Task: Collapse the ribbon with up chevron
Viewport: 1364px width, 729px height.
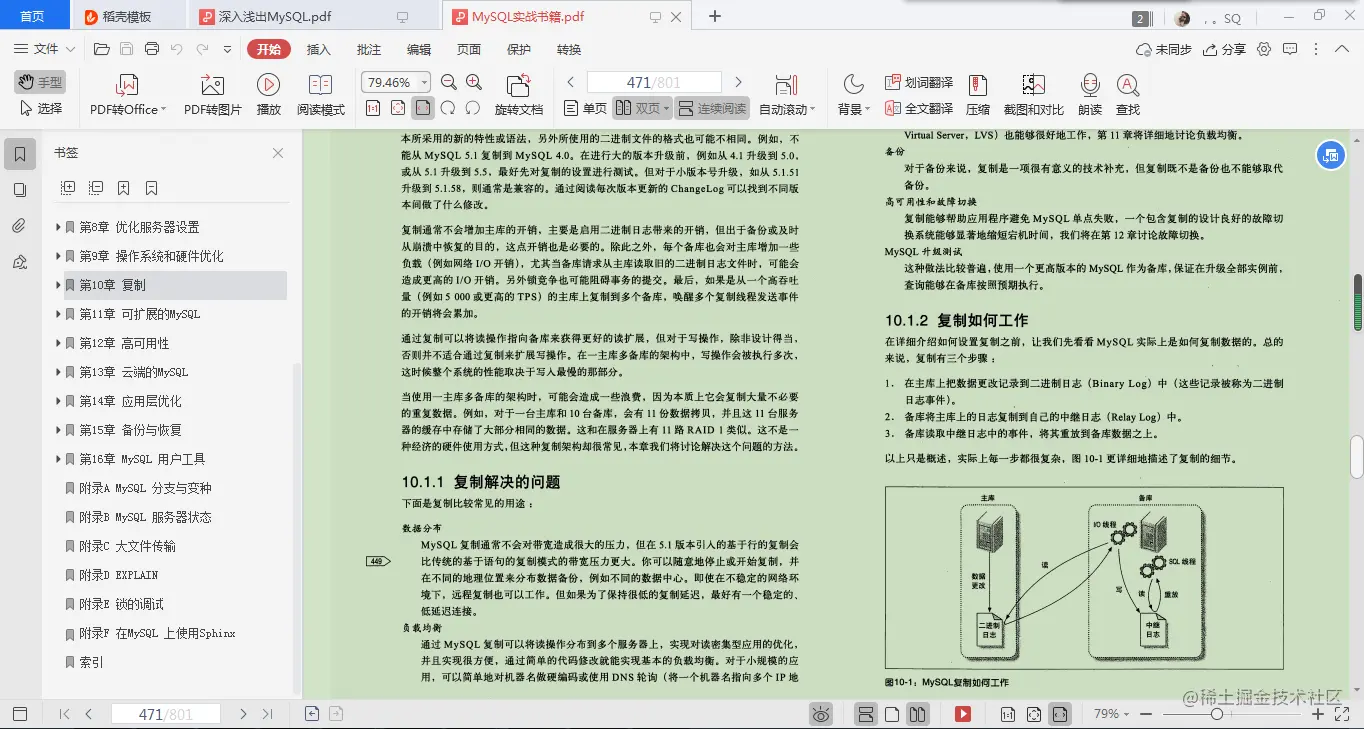Action: [x=1341, y=49]
